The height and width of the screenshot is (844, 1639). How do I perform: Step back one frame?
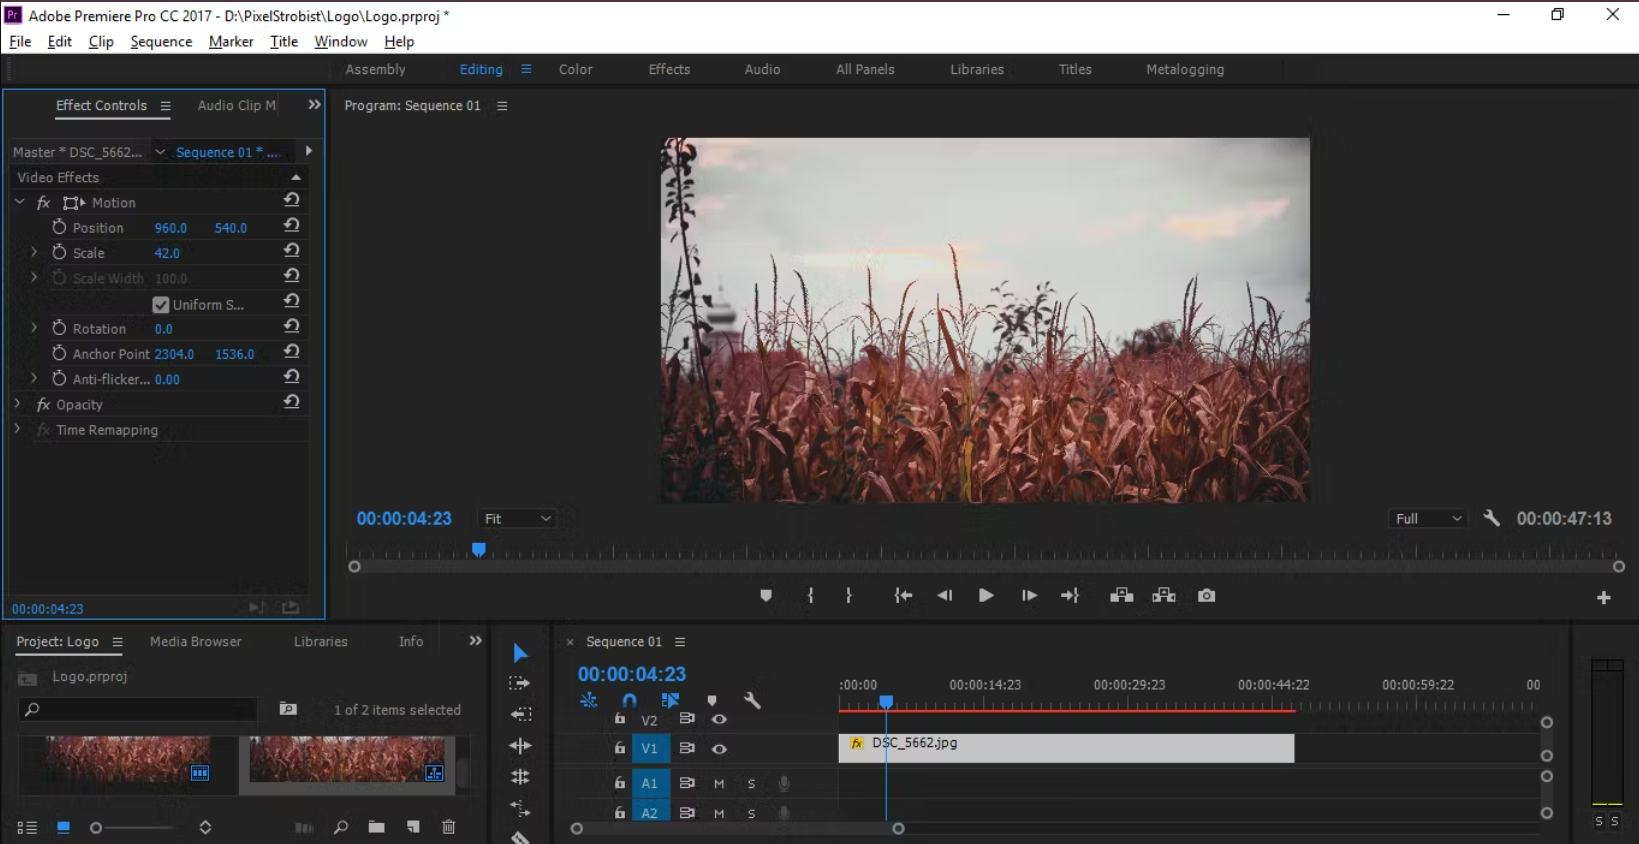click(944, 596)
